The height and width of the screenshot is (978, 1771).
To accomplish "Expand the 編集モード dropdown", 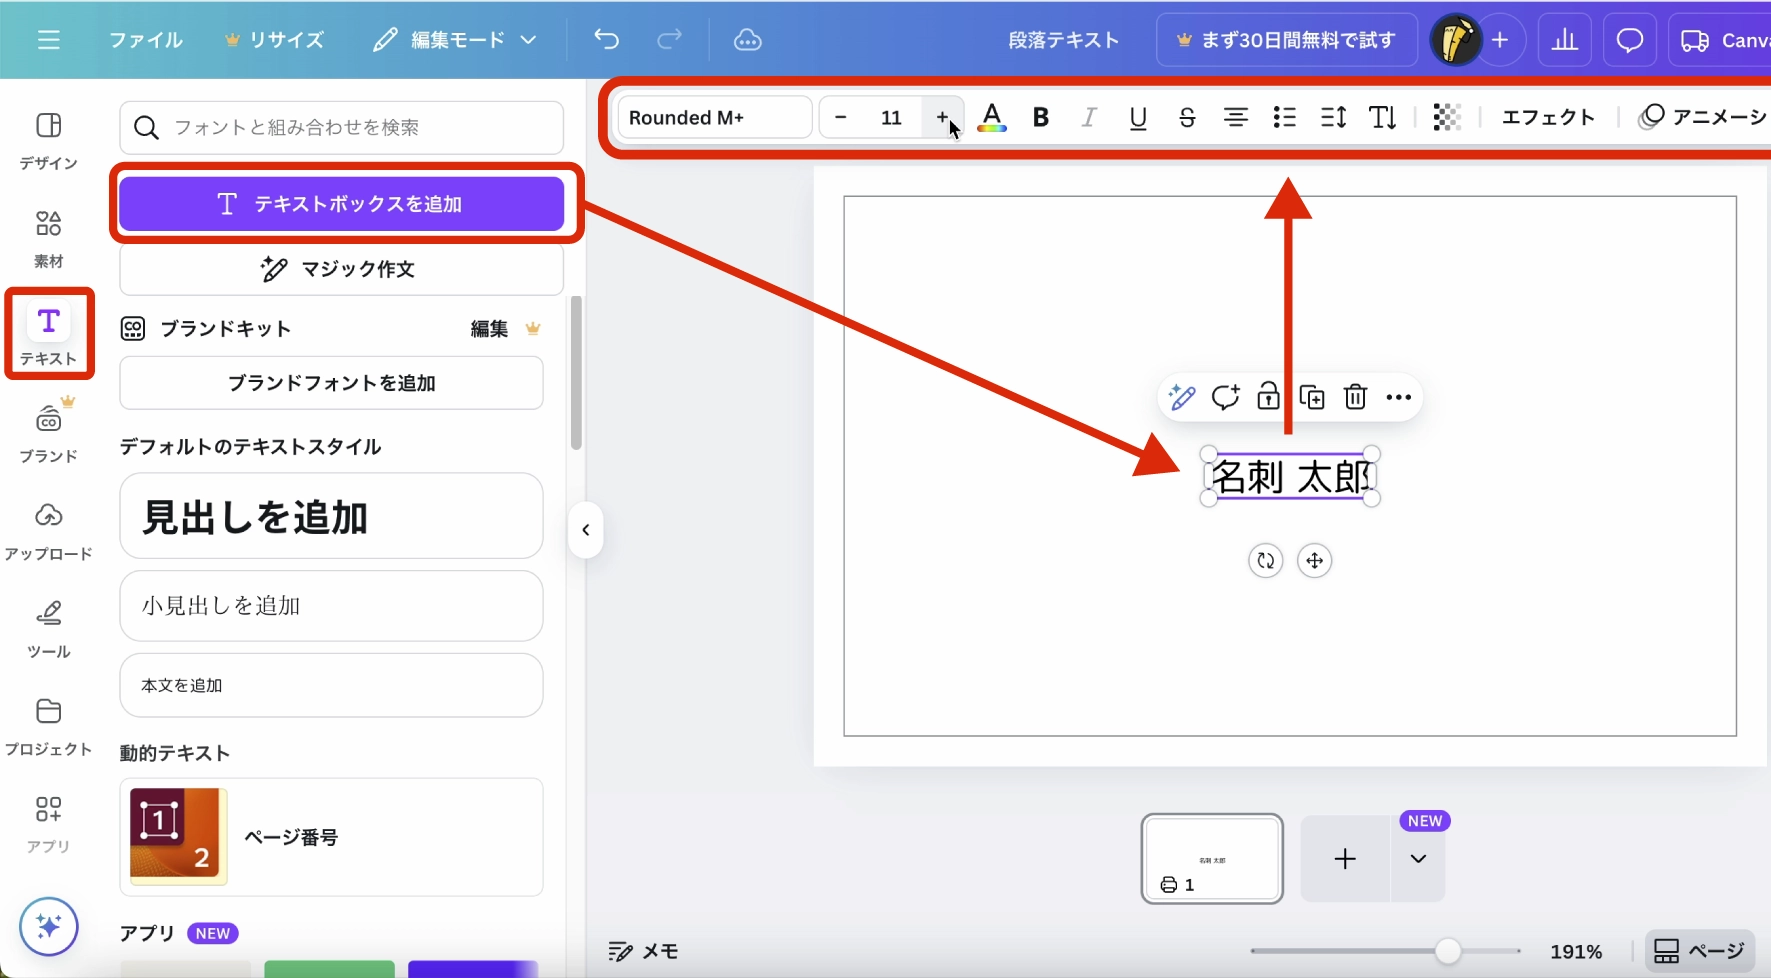I will pos(455,40).
